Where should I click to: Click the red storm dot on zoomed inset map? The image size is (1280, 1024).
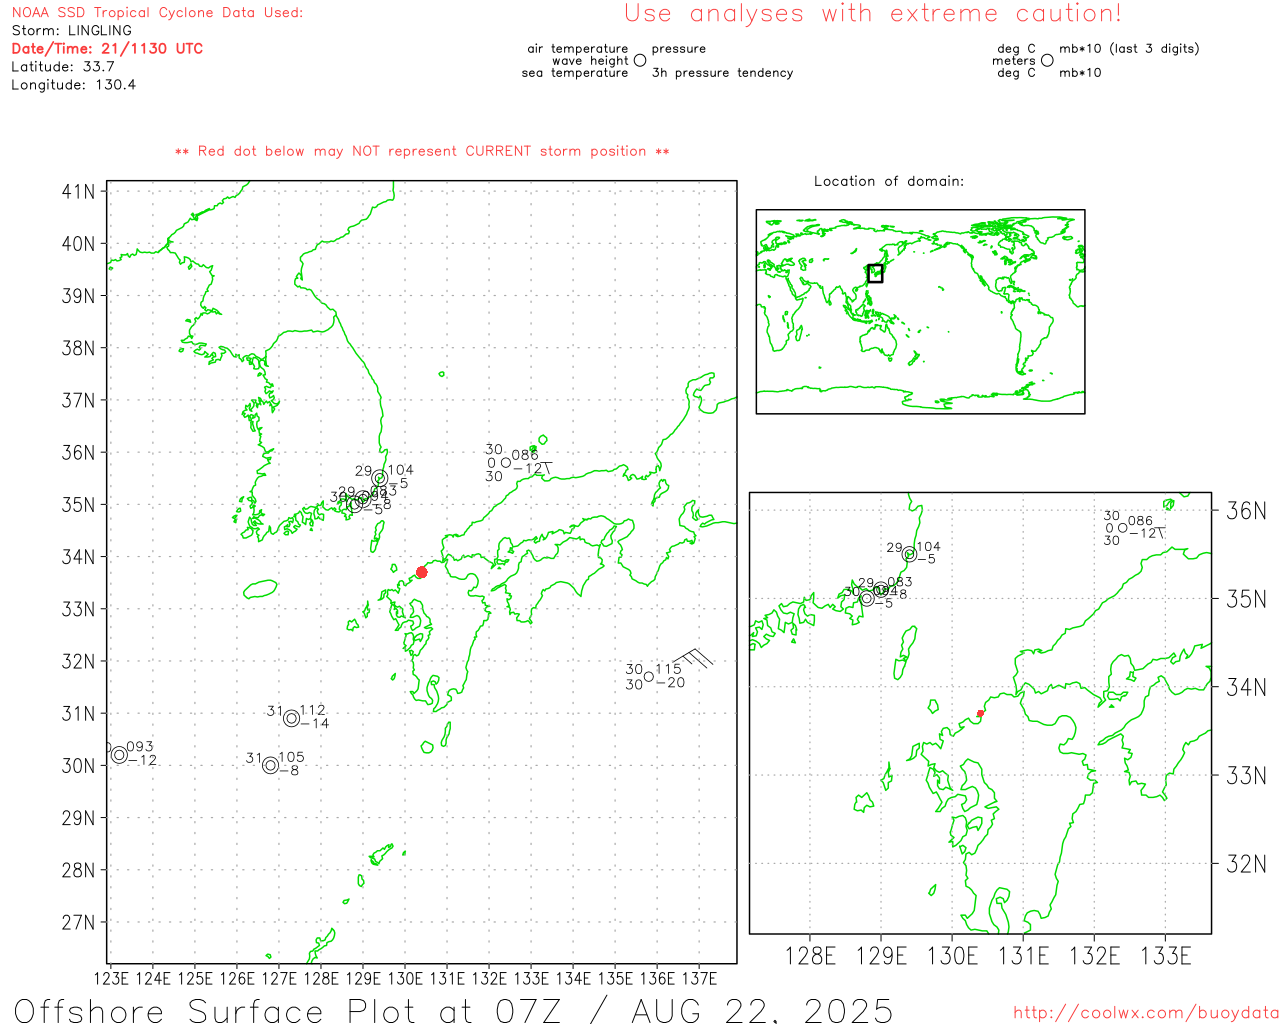pyautogui.click(x=980, y=713)
